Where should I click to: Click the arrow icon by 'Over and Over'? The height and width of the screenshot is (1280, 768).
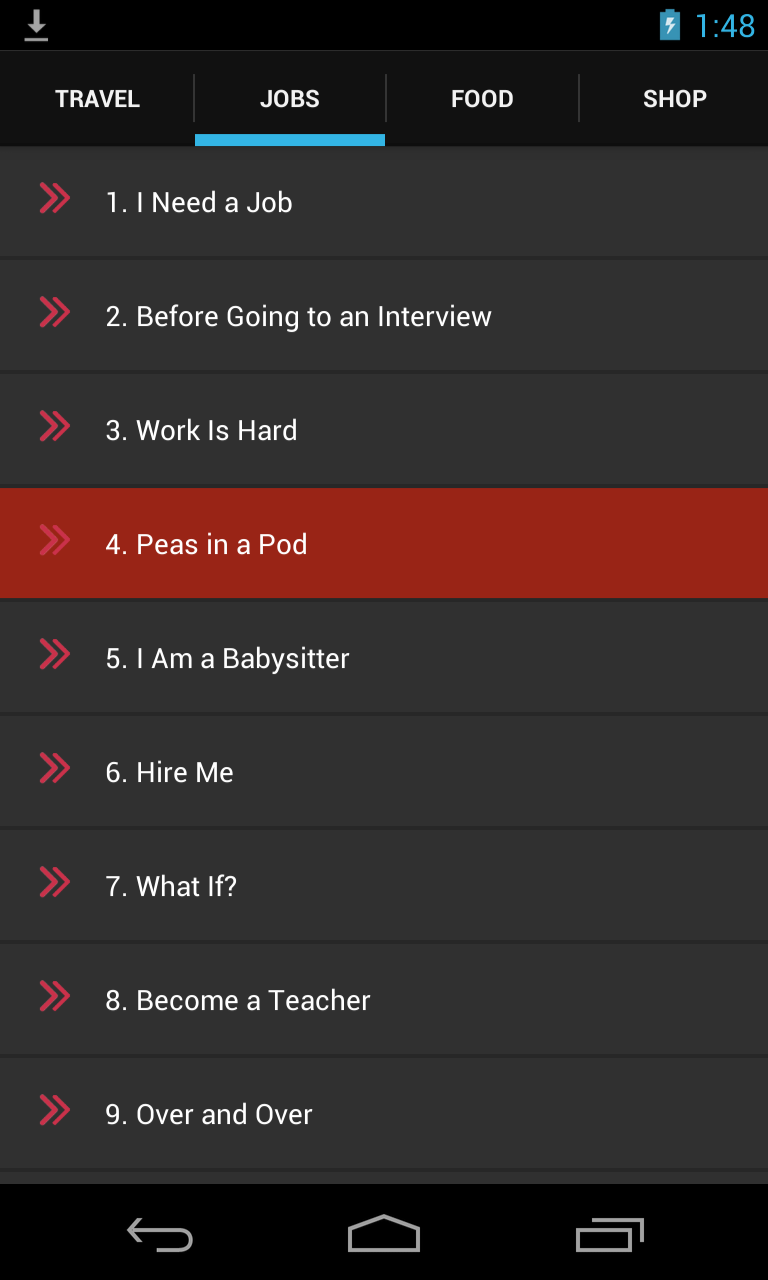click(54, 1111)
